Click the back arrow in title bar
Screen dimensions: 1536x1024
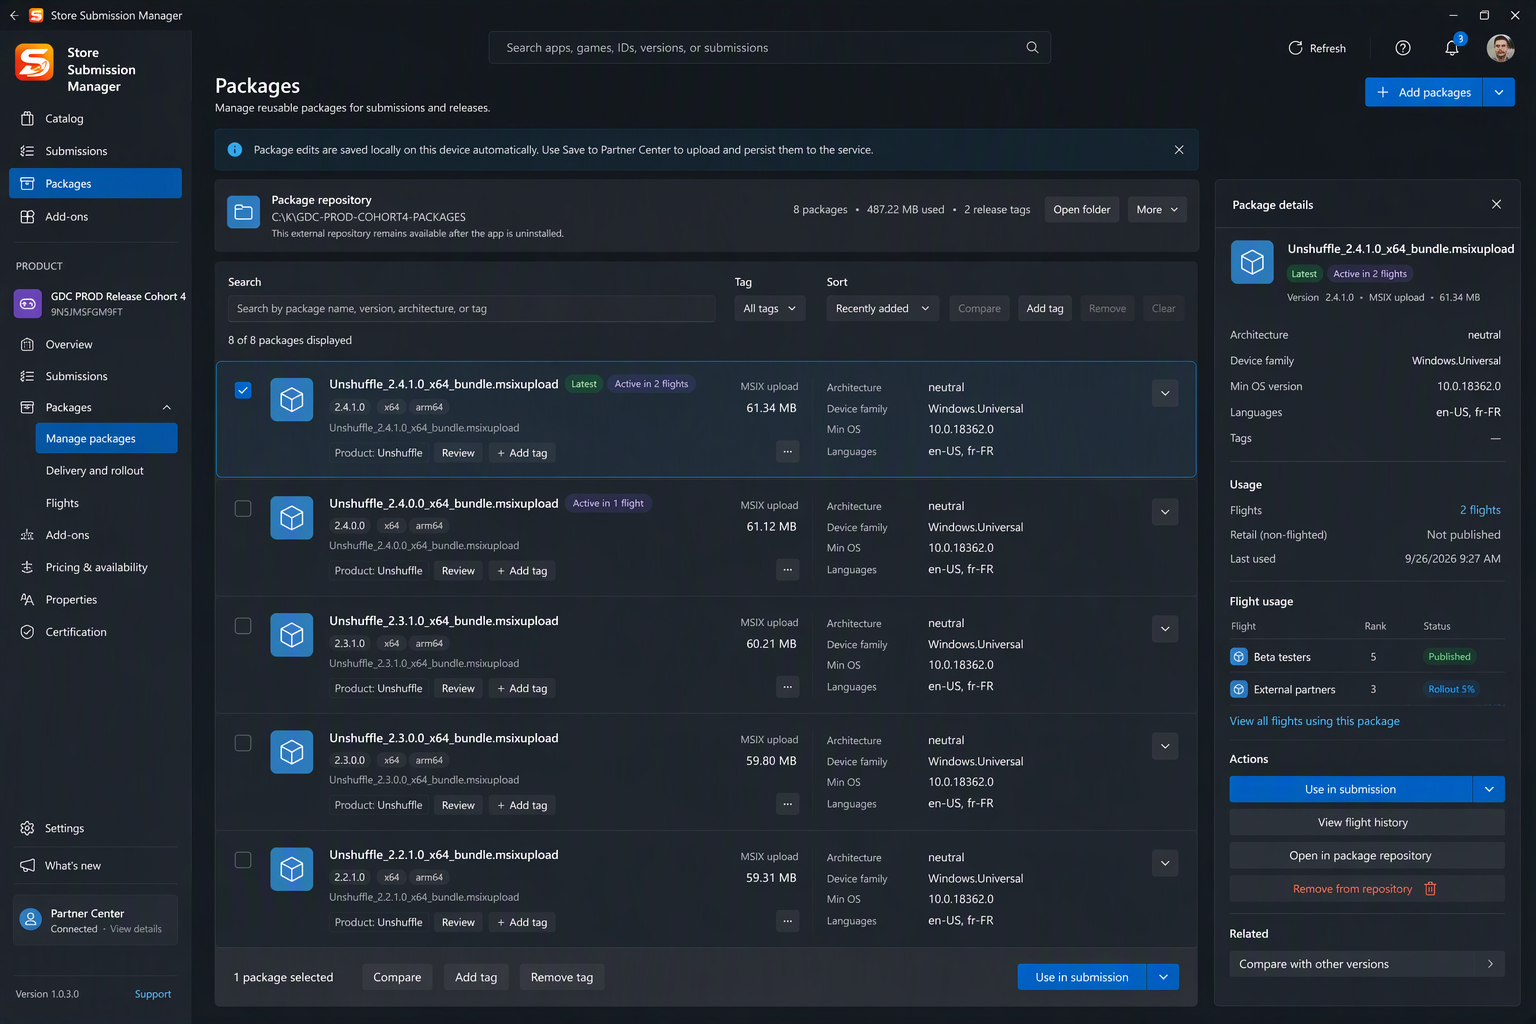[x=14, y=15]
